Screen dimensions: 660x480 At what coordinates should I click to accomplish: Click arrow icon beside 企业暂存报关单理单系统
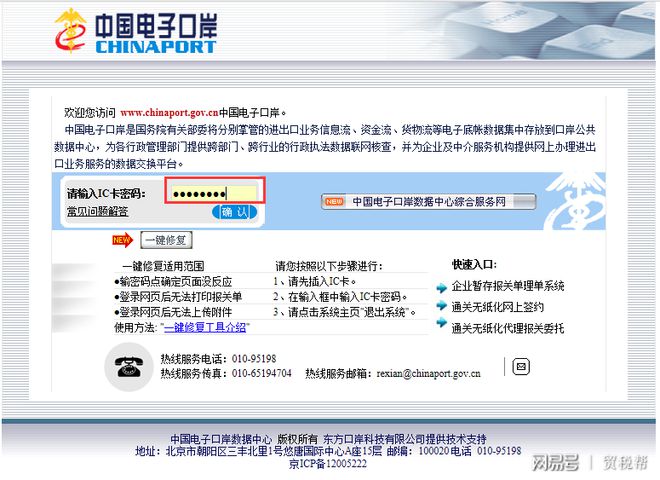coord(442,288)
